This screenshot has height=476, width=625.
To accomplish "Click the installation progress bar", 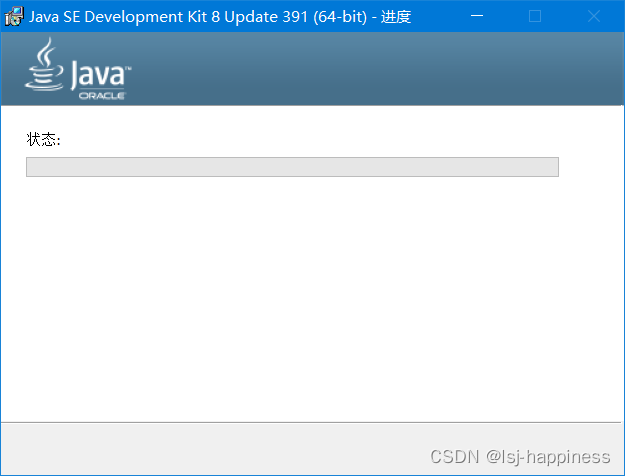I will (292, 167).
